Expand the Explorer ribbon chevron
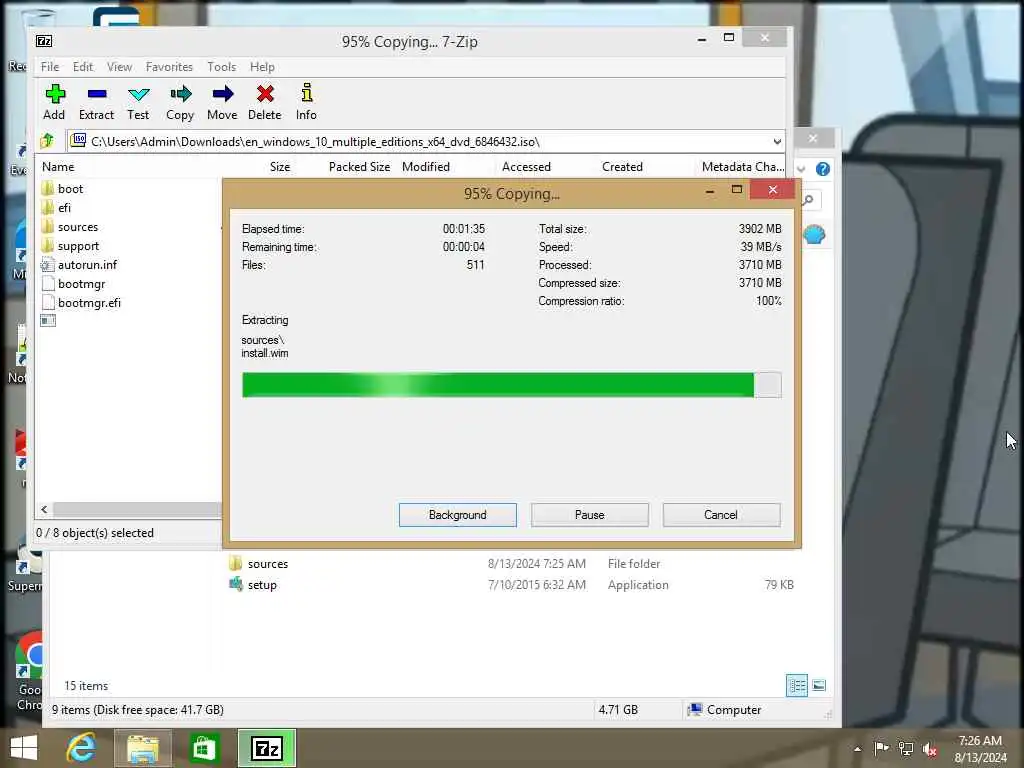Image resolution: width=1024 pixels, height=768 pixels. pos(801,170)
